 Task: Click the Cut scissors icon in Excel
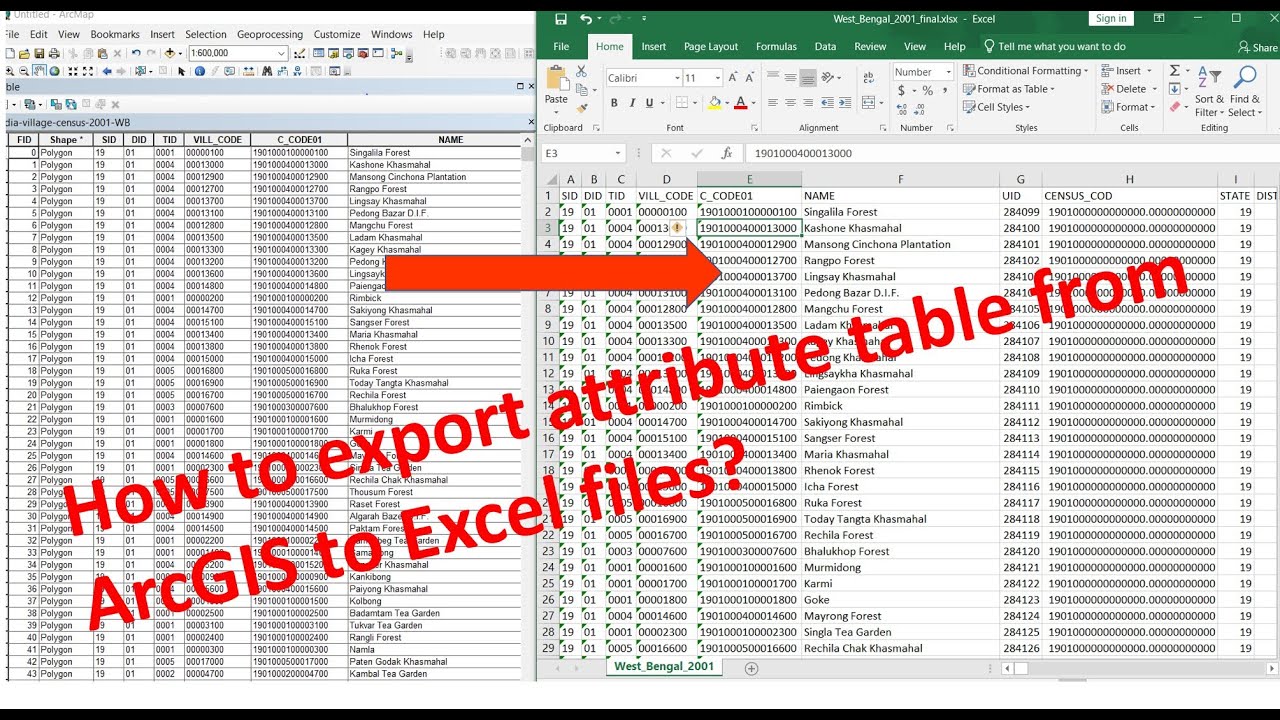581,71
